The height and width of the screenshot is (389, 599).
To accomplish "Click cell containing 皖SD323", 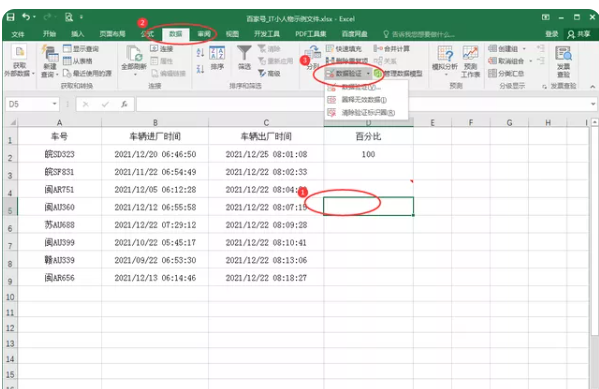I will tap(60, 154).
